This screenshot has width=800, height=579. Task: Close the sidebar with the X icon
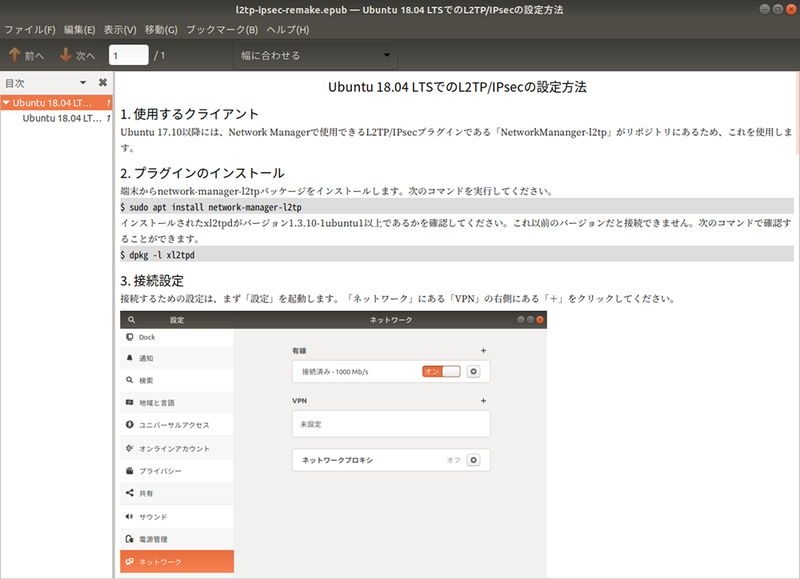102,82
